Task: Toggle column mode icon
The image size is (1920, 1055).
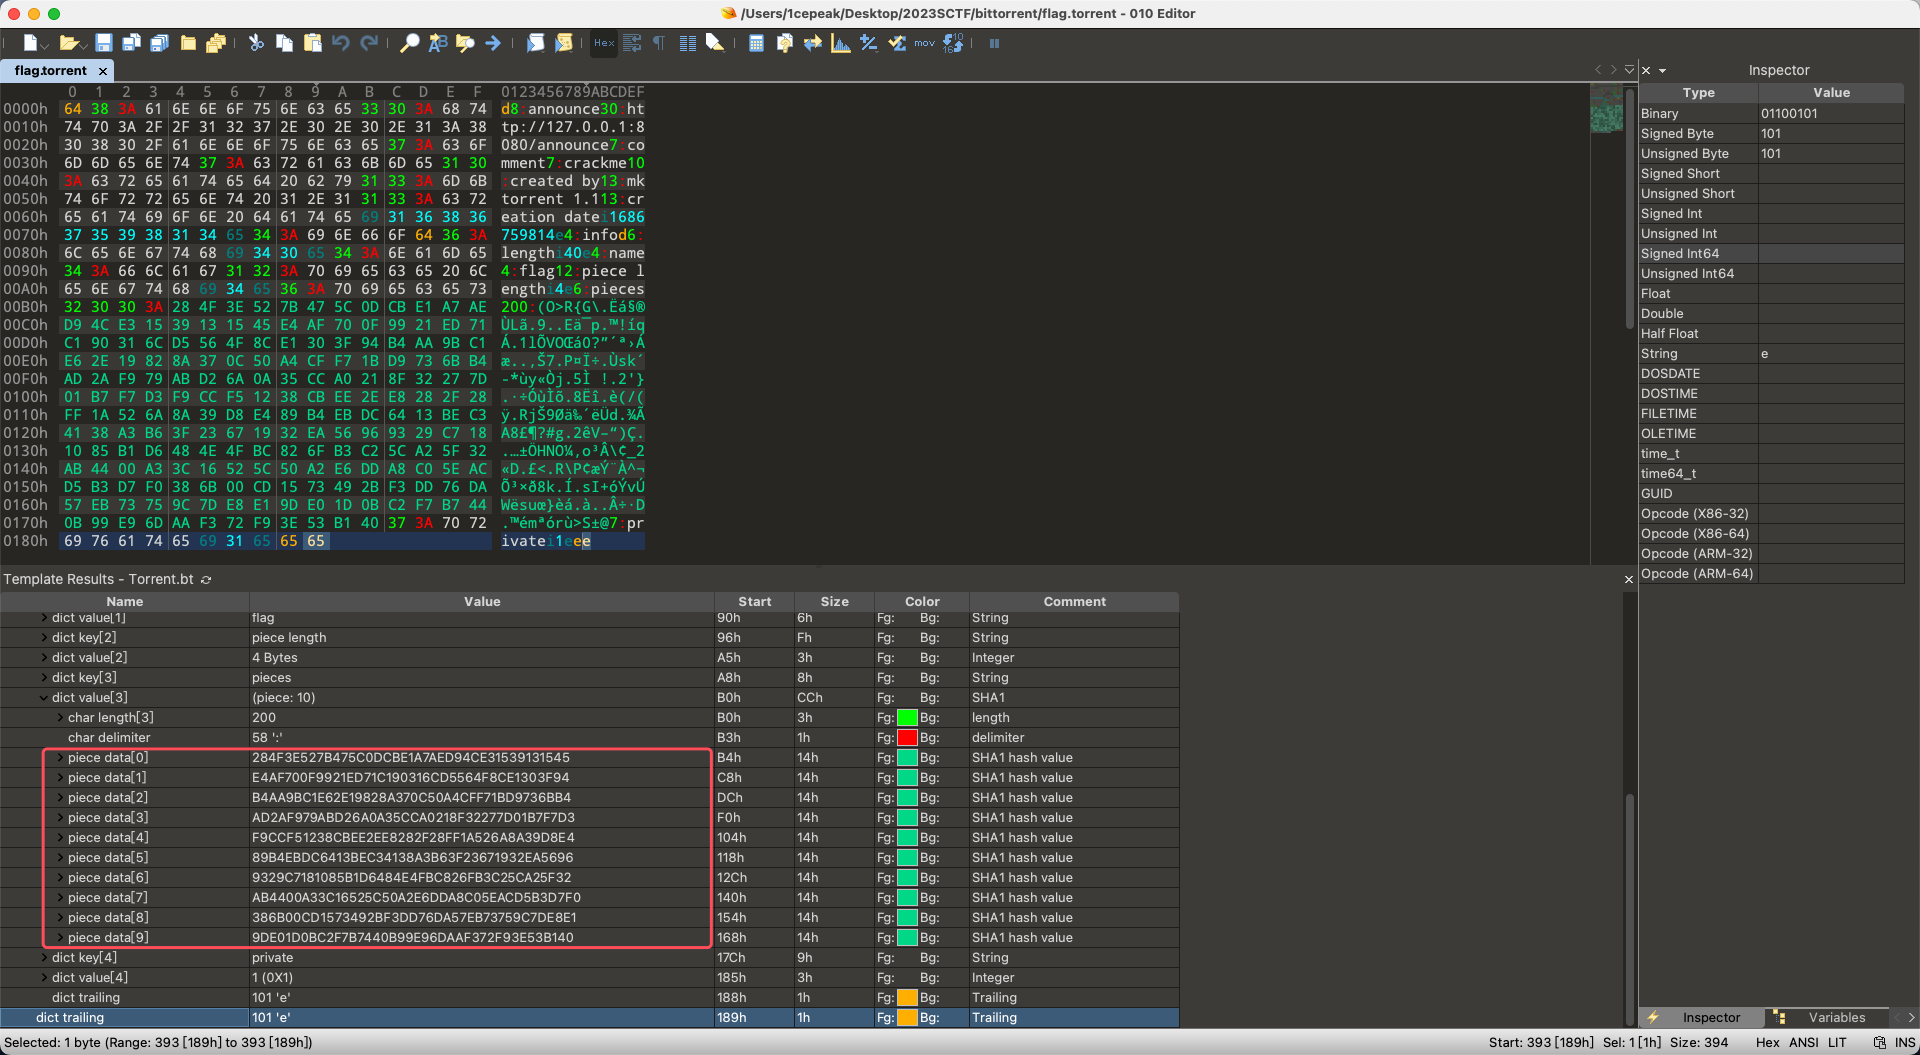Action: pyautogui.click(x=688, y=43)
